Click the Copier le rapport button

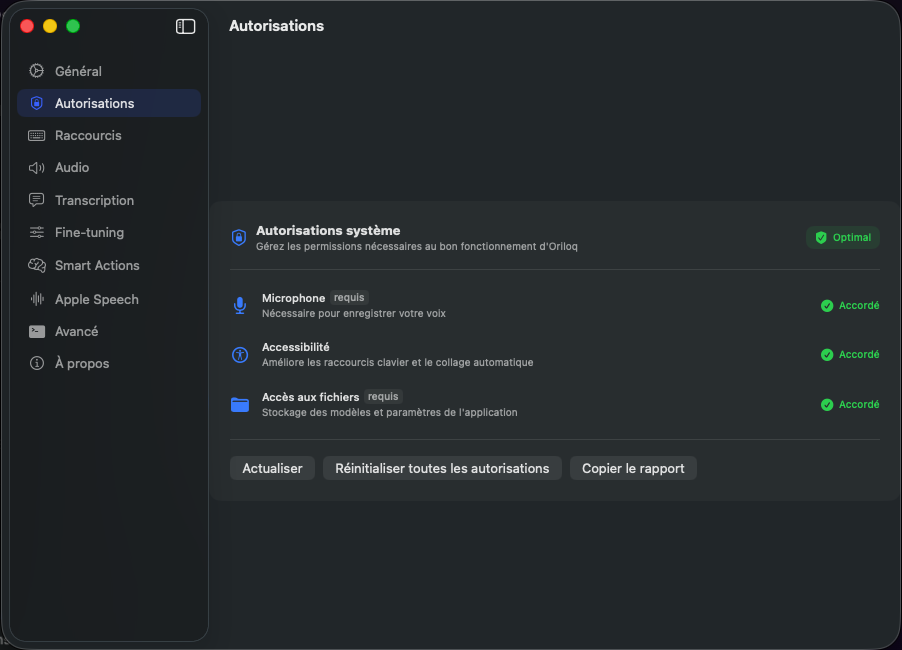point(633,468)
